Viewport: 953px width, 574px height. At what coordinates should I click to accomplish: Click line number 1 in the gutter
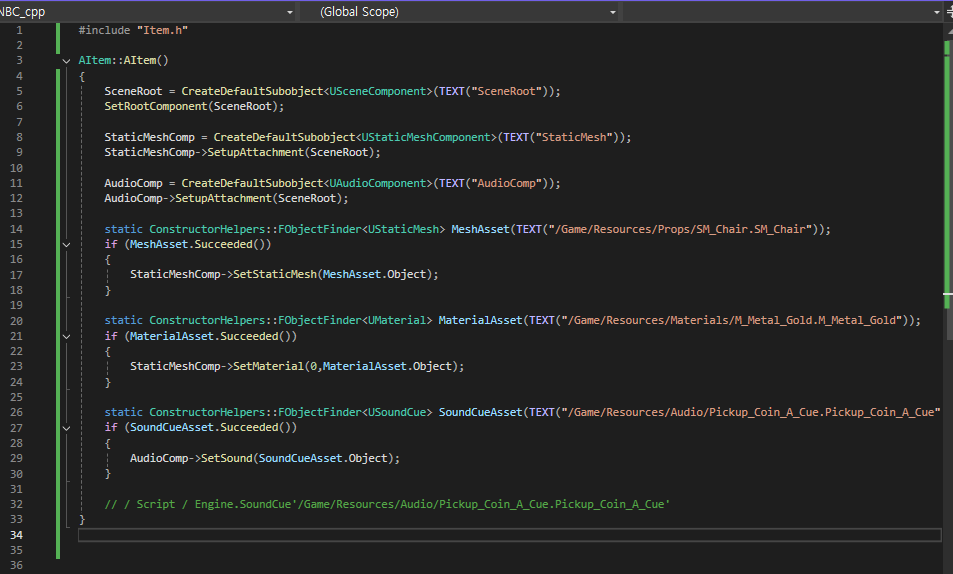[19, 30]
